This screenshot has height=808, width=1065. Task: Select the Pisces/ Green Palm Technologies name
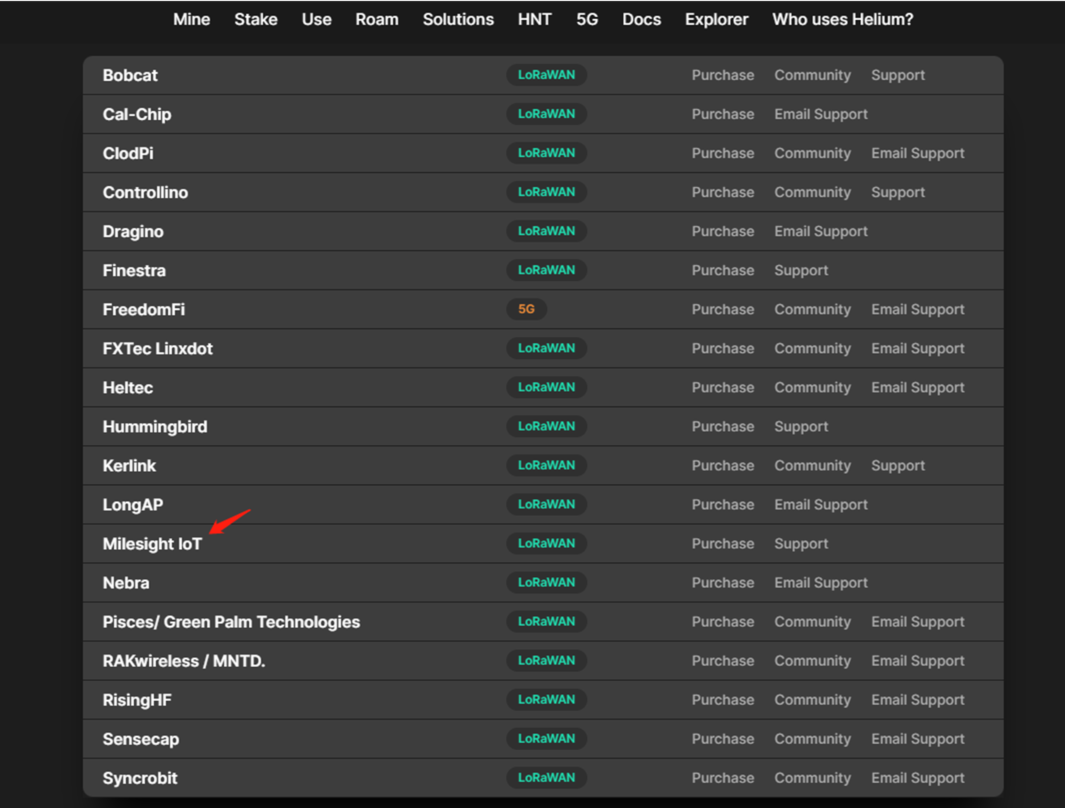coord(231,622)
